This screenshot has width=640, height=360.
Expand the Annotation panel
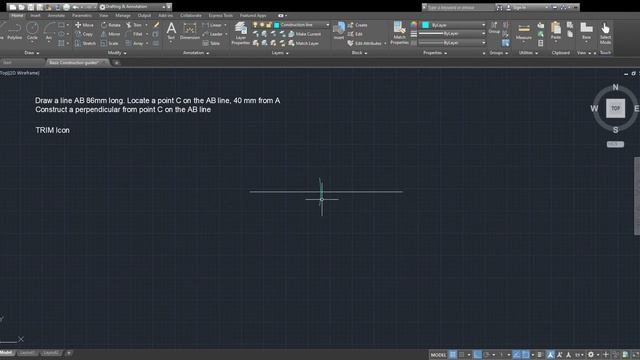(x=196, y=53)
